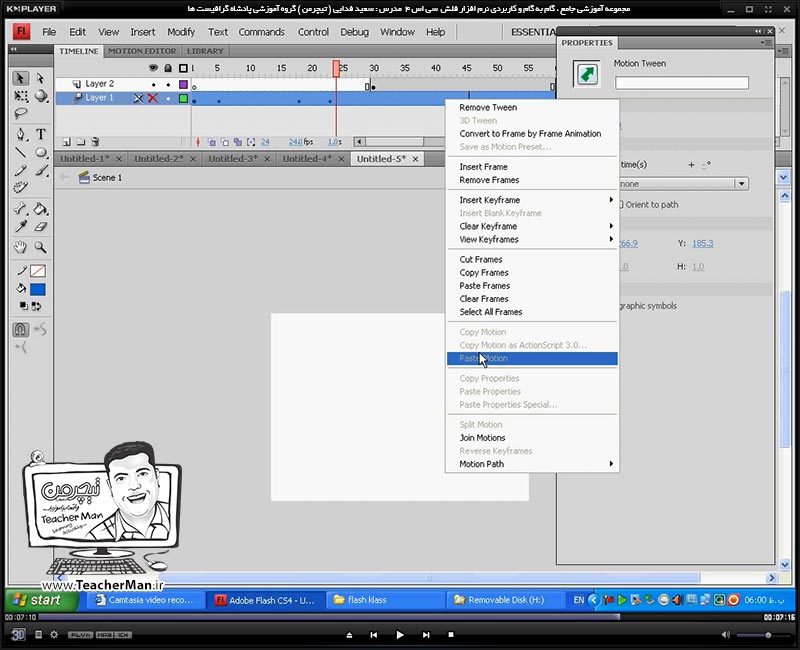This screenshot has width=800, height=650.
Task: Open the Modify menu
Action: click(181, 32)
